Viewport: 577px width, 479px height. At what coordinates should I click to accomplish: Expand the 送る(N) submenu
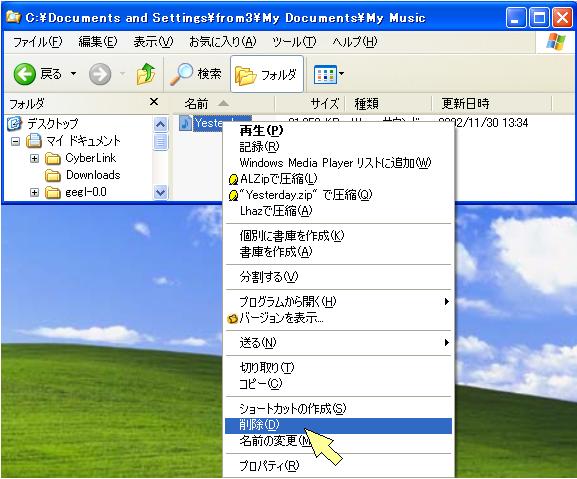pos(339,343)
